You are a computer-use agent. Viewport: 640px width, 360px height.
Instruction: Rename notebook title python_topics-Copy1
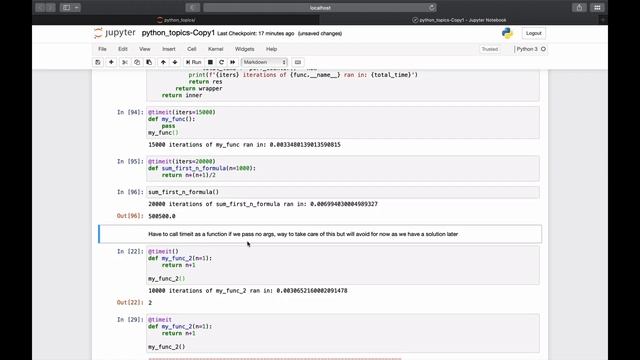coord(178,33)
